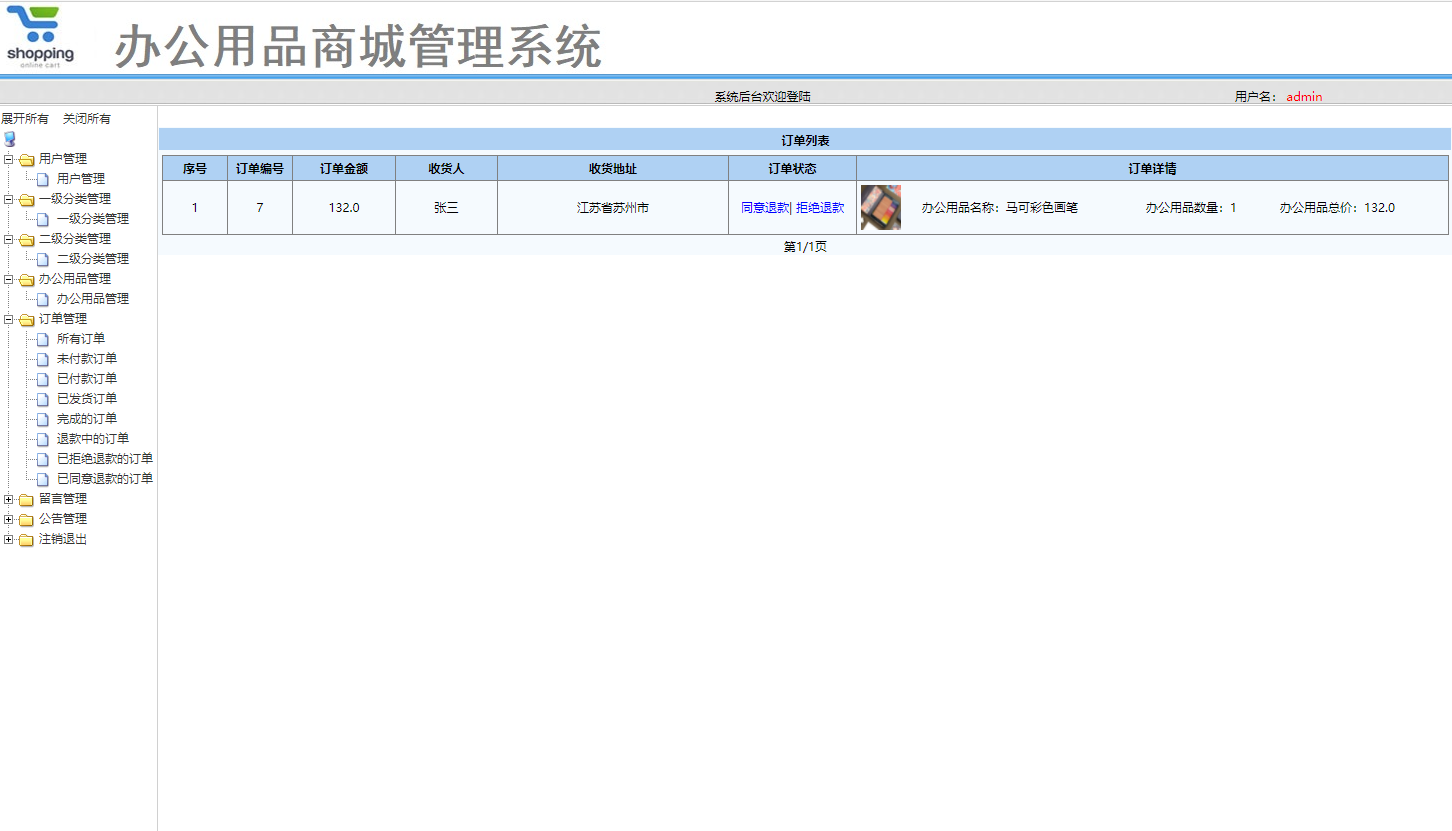Click the folder icon beside 注销退出
The height and width of the screenshot is (831, 1452).
[25, 538]
